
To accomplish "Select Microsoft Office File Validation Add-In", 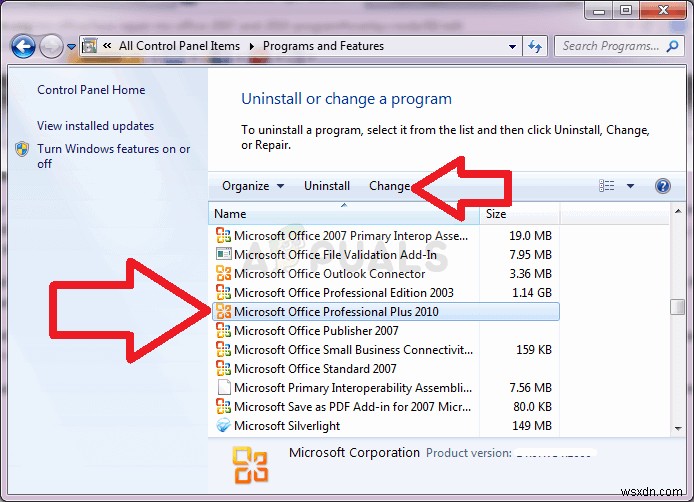I will pos(384,255).
